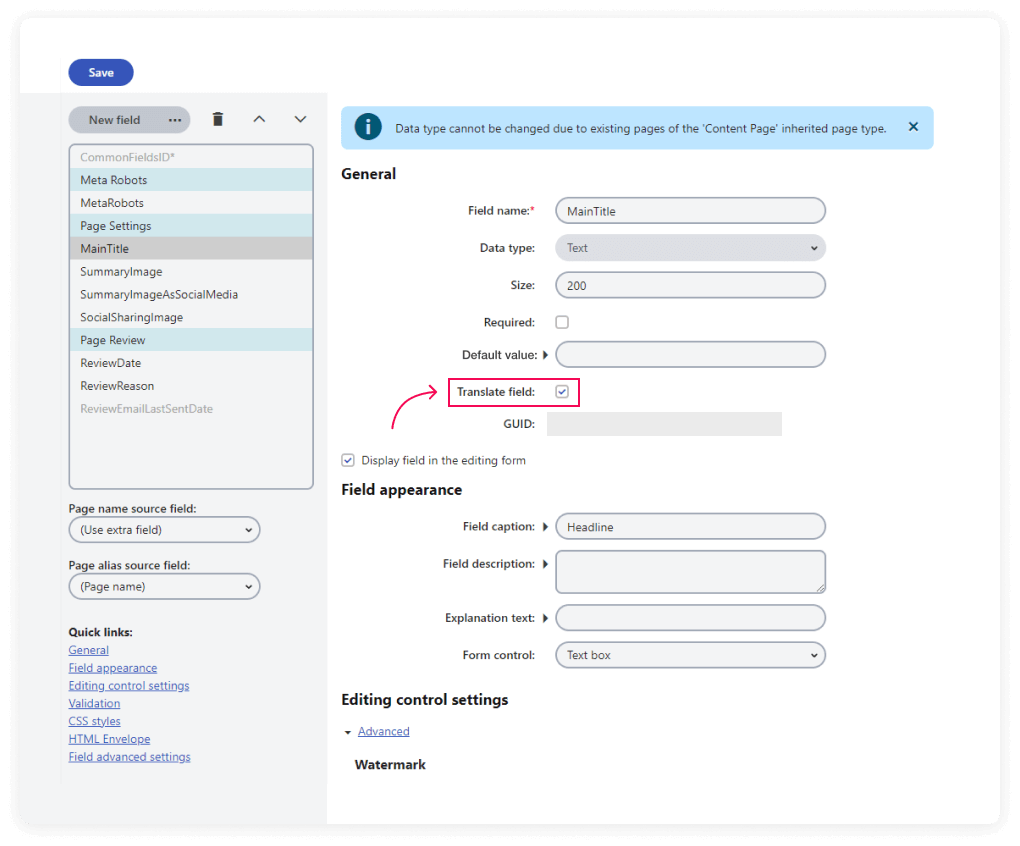Open the Form control dropdown
This screenshot has width=1020, height=846.
(690, 656)
